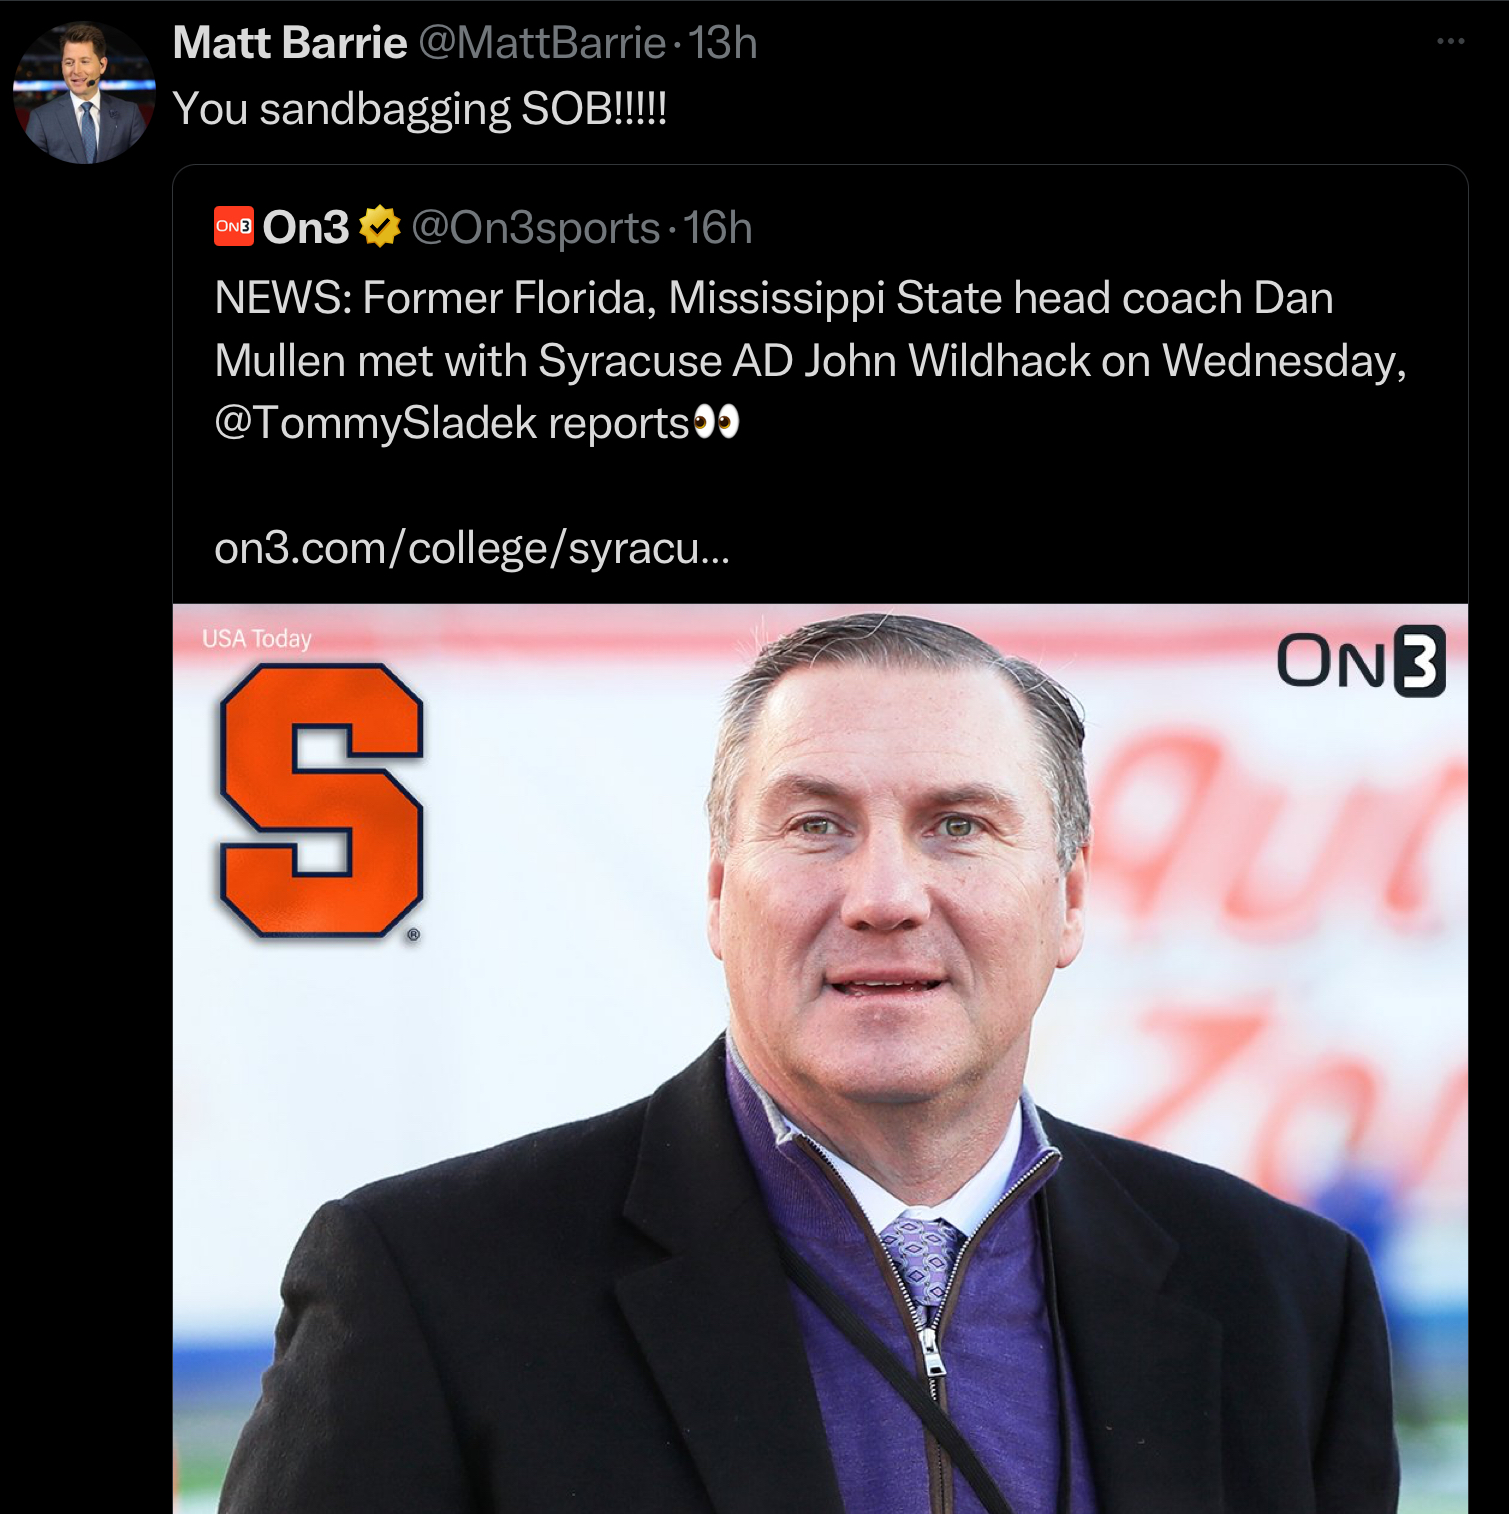
Task: Click the On3 watermark logo in photo
Action: pos(1360,661)
